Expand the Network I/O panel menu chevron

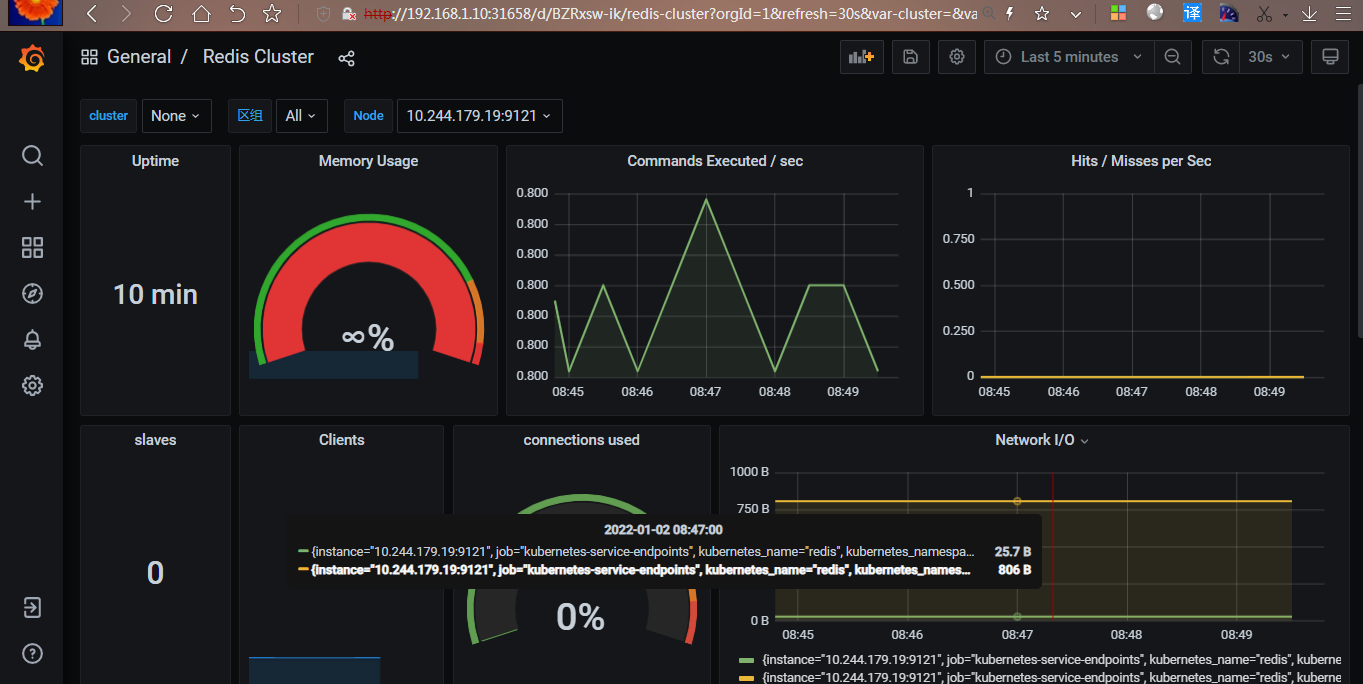tap(1085, 441)
